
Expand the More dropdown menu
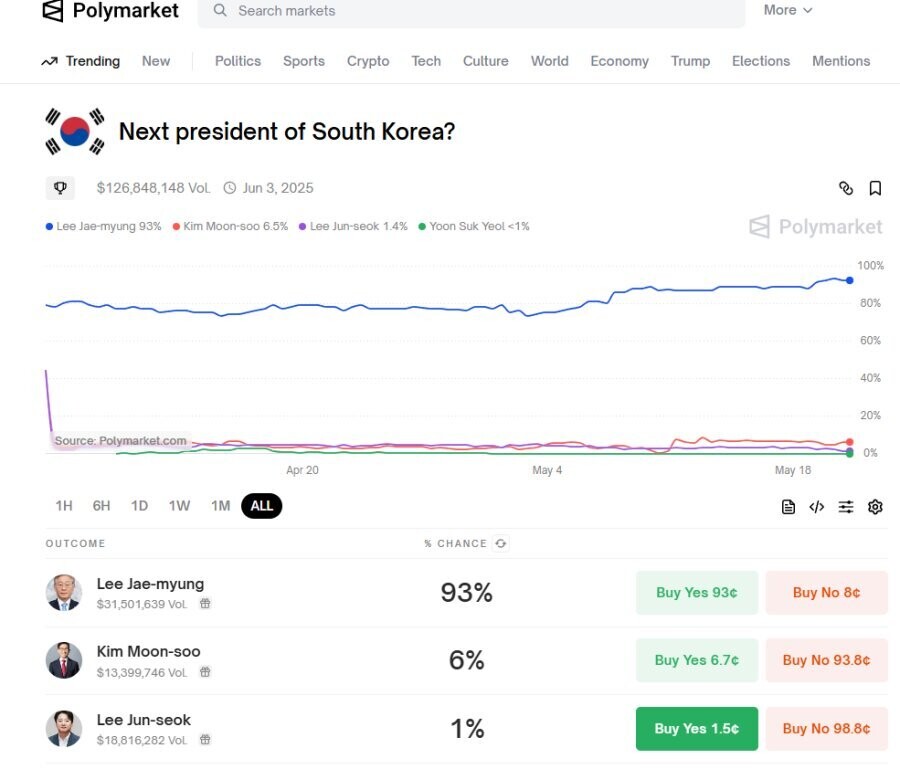point(788,10)
